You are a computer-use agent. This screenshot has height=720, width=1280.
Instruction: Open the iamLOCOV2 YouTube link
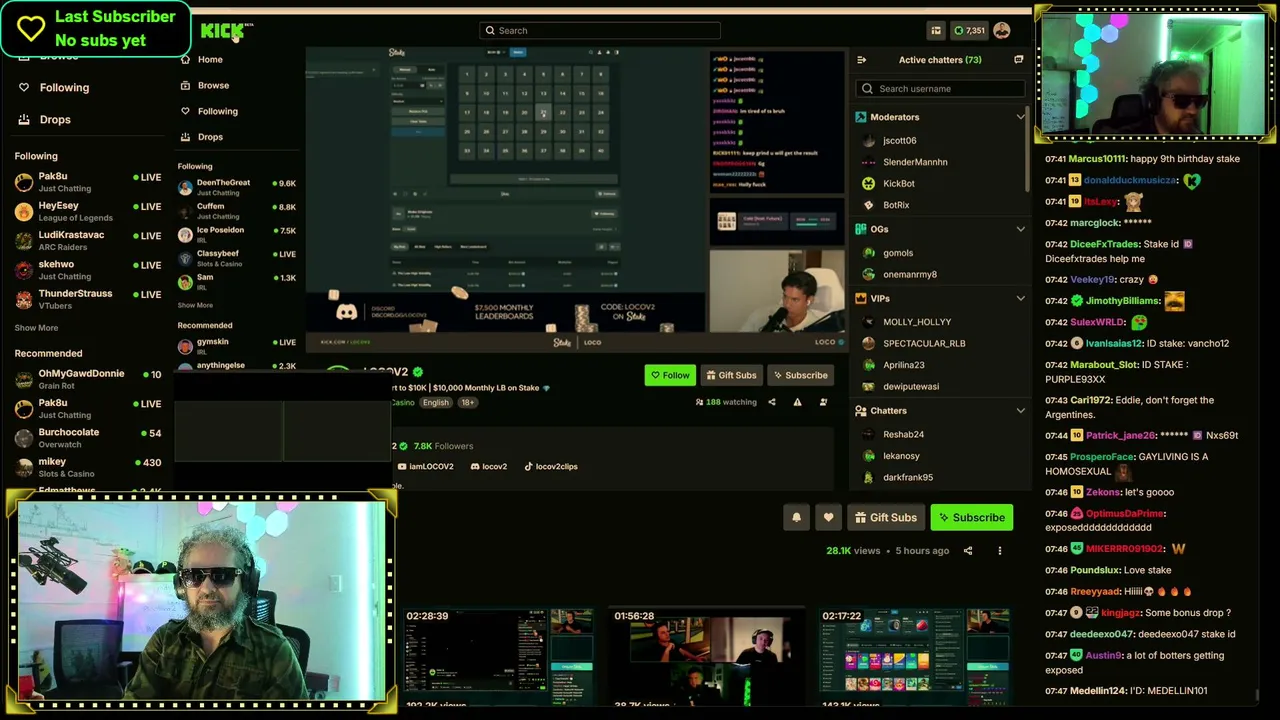[425, 466]
